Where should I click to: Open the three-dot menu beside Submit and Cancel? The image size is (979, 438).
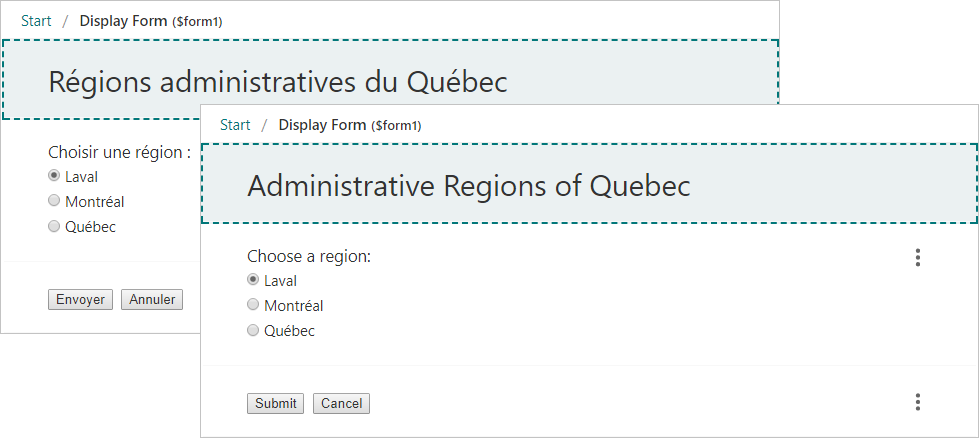[x=917, y=402]
